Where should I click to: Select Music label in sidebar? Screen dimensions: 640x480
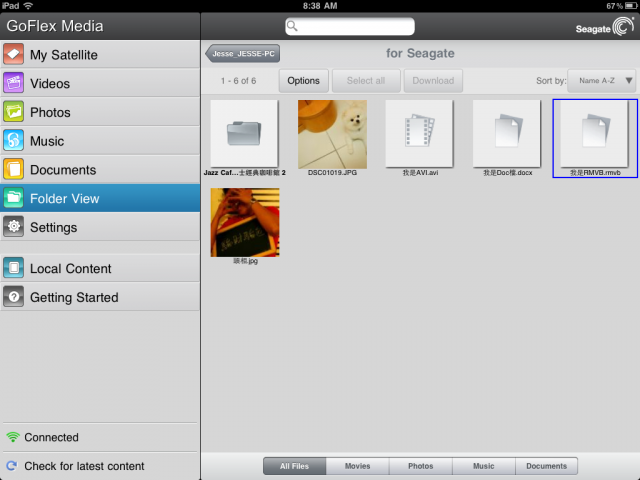47,141
